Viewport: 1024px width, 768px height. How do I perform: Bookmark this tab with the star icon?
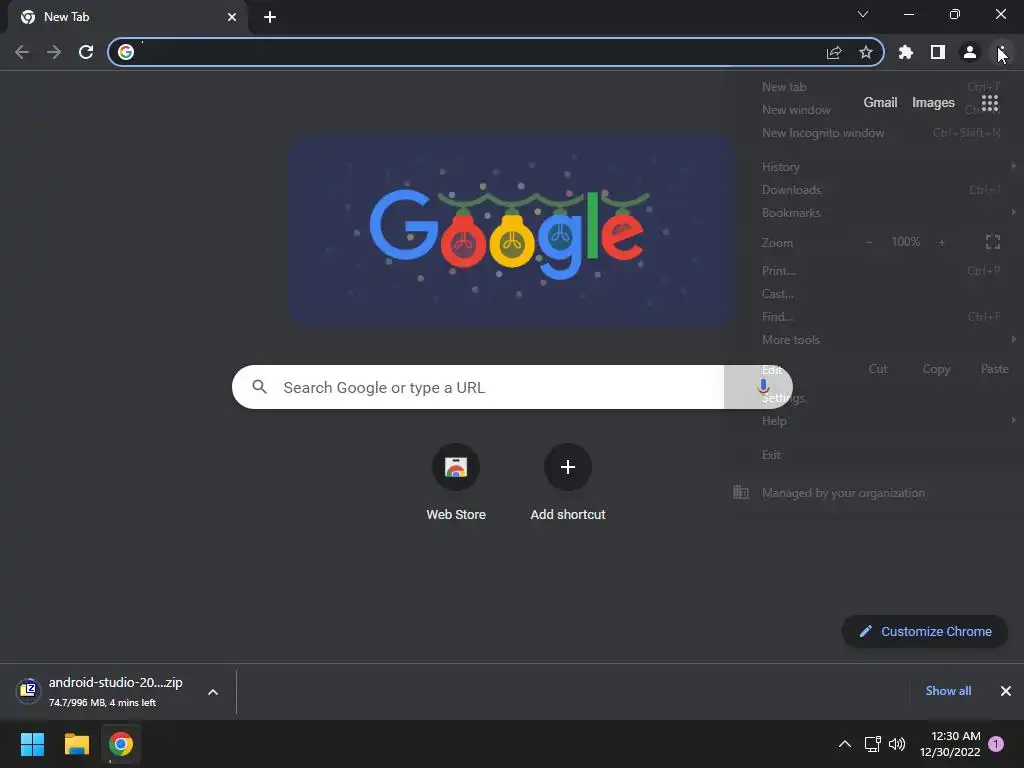click(866, 52)
